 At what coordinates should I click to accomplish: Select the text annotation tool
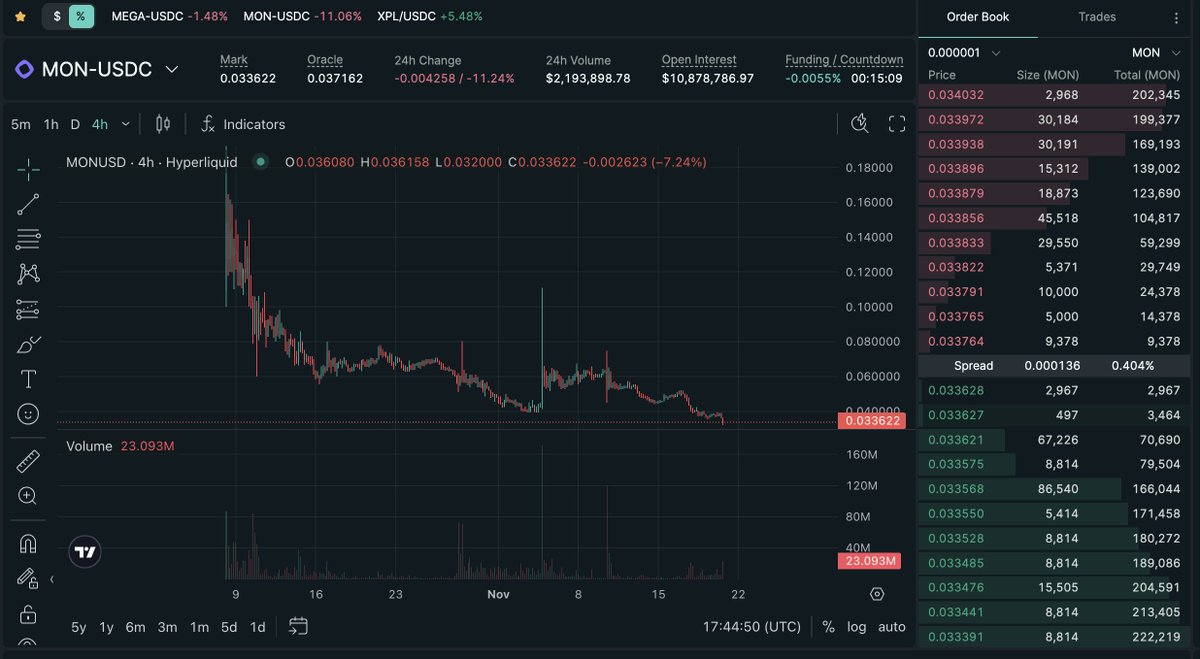pos(27,379)
